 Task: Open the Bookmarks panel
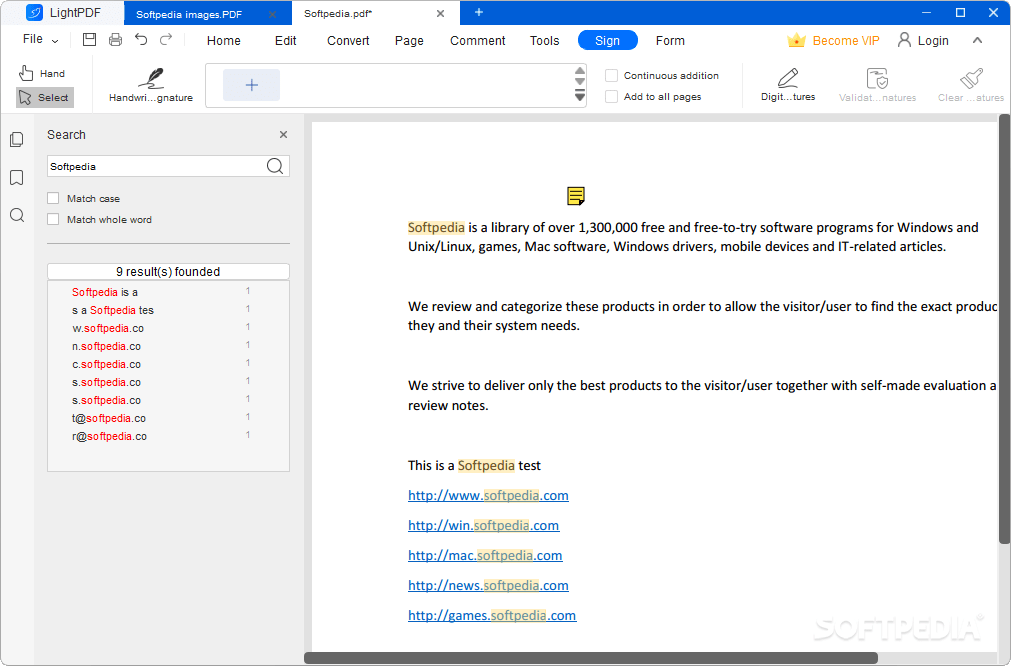click(x=16, y=177)
